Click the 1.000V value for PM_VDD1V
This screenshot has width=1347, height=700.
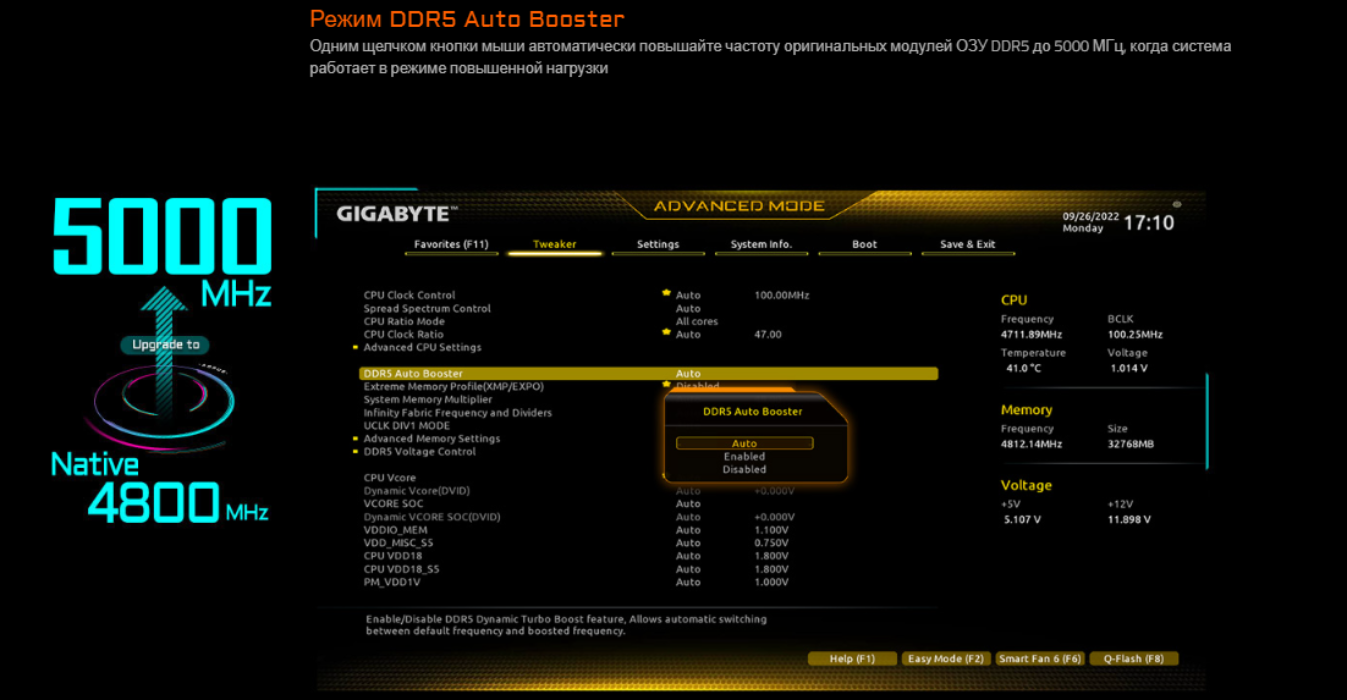coord(772,581)
